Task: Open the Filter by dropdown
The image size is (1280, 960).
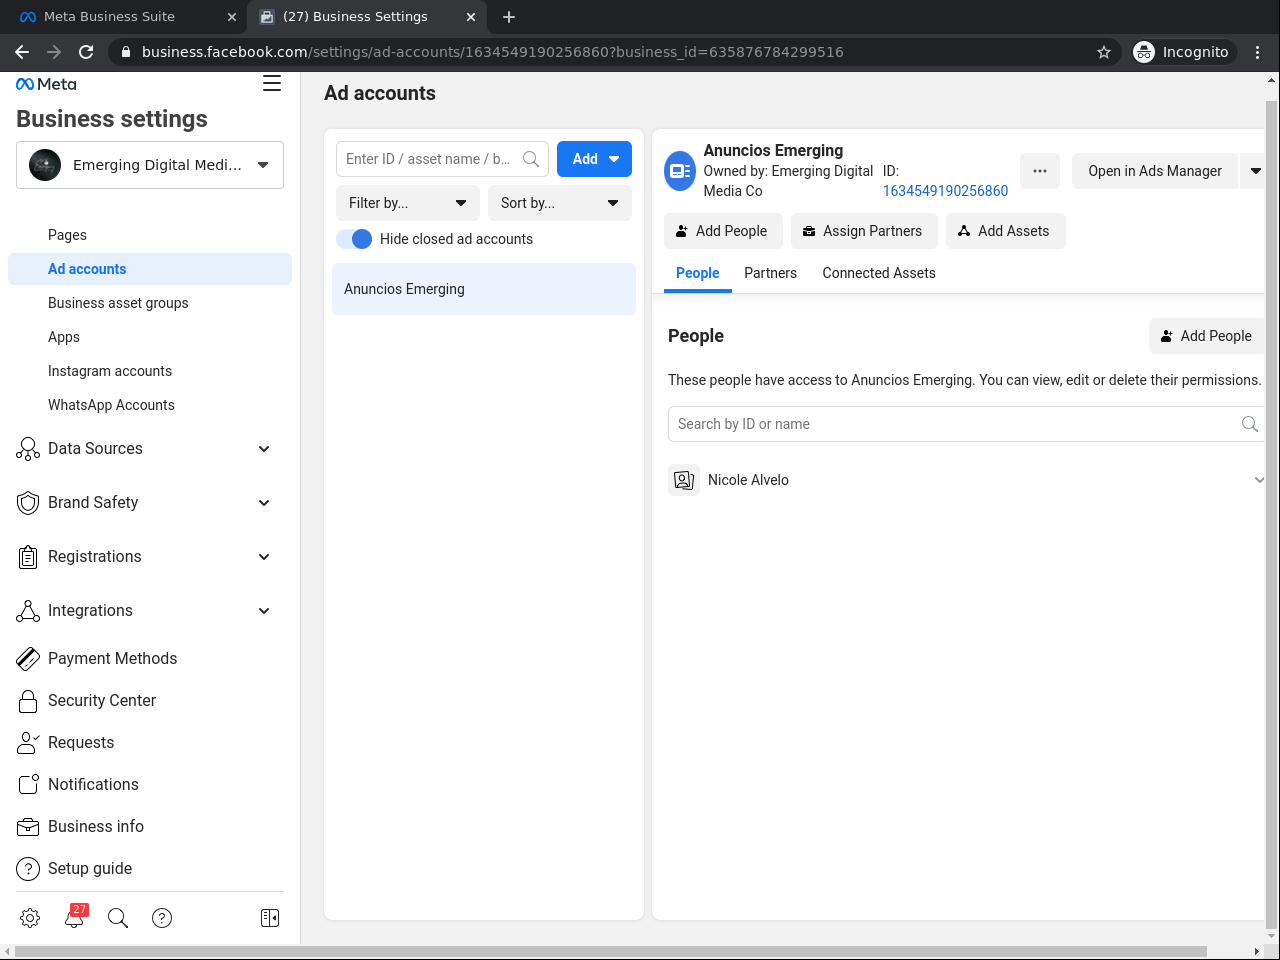Action: 408,203
